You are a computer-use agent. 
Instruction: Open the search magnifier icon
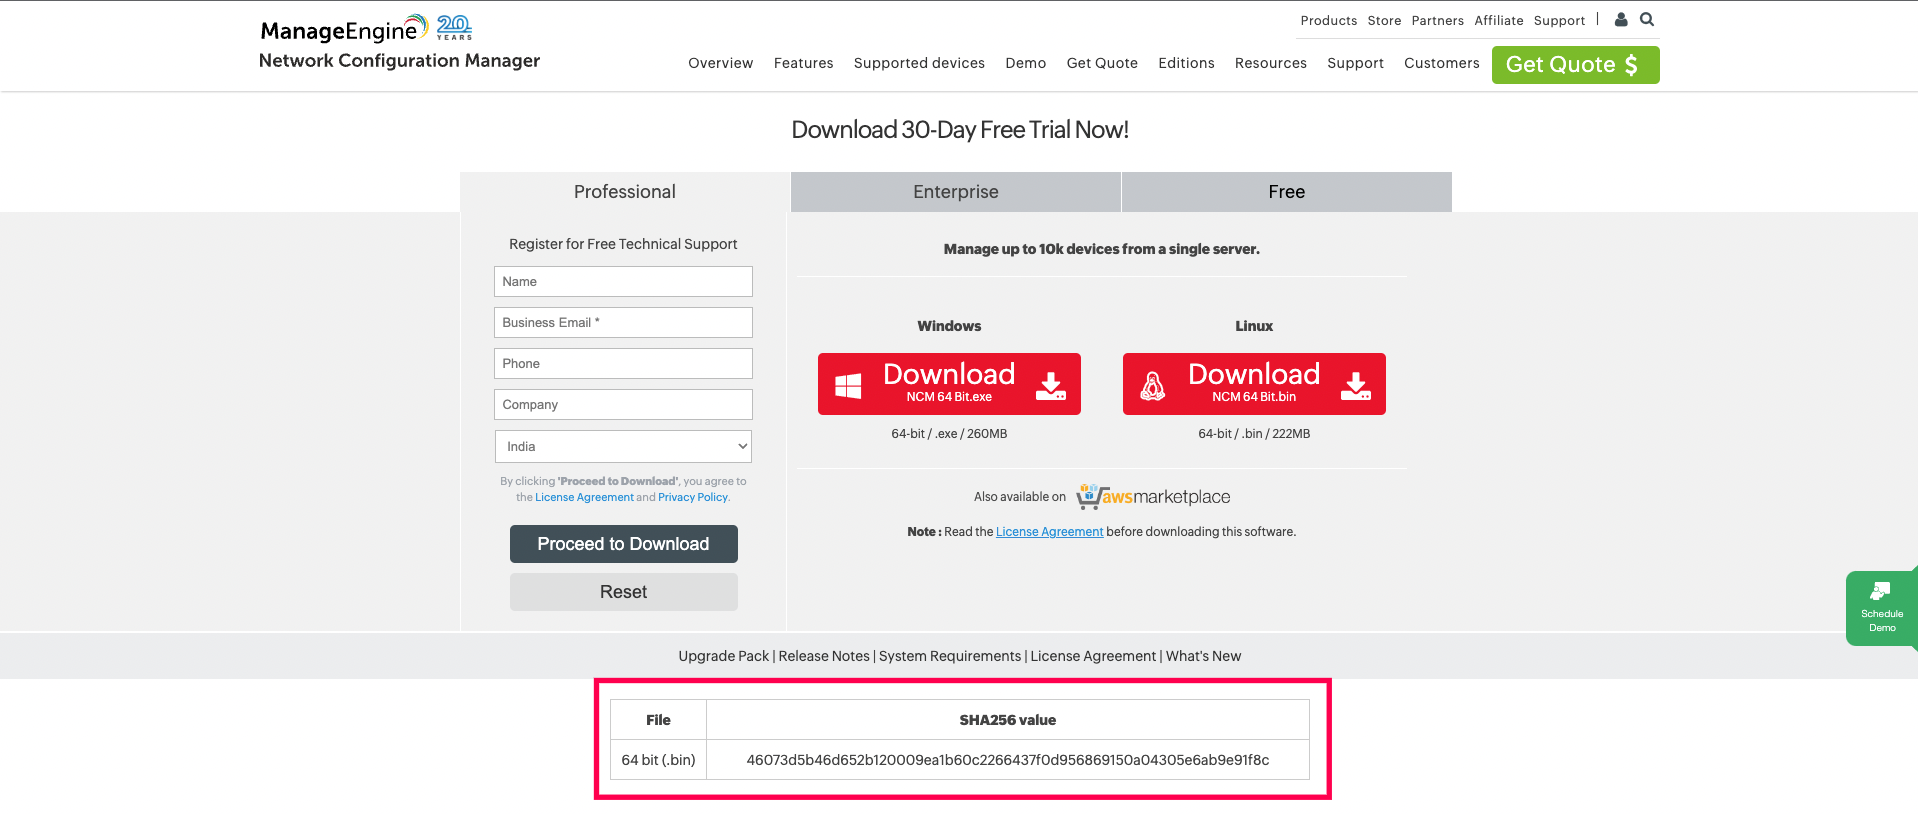click(1647, 19)
